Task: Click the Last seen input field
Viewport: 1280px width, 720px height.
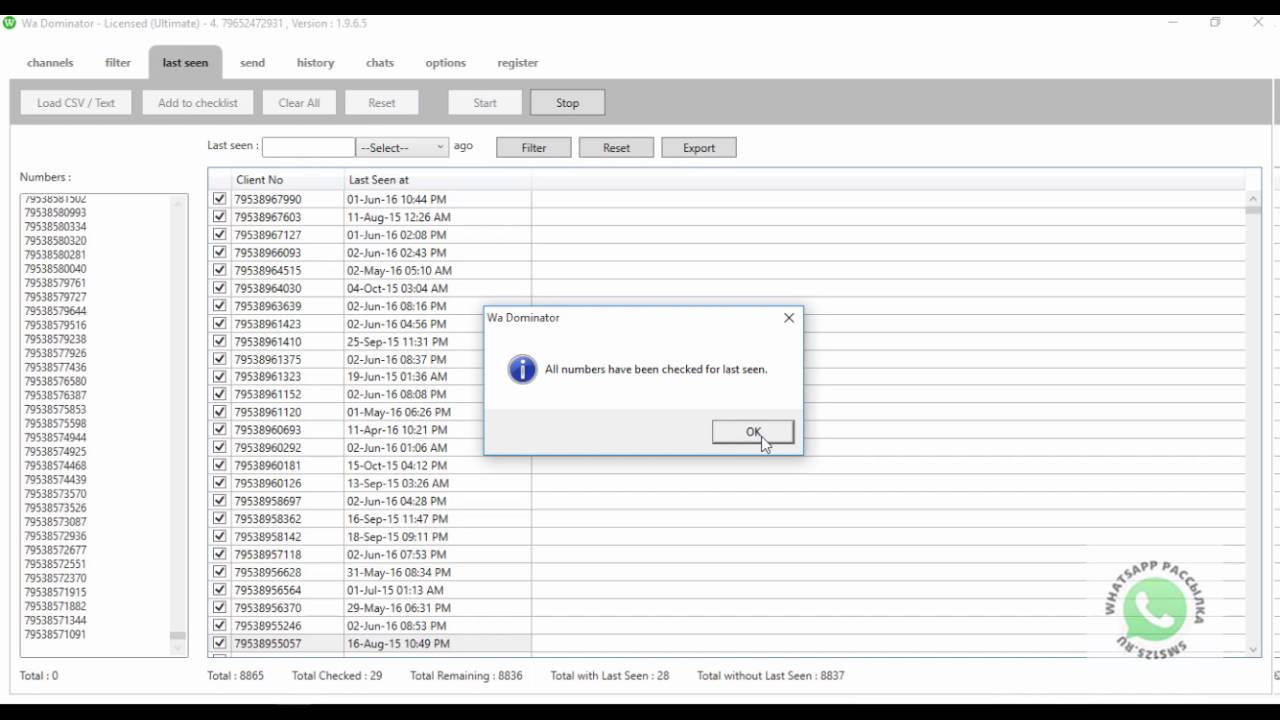Action: 307,146
